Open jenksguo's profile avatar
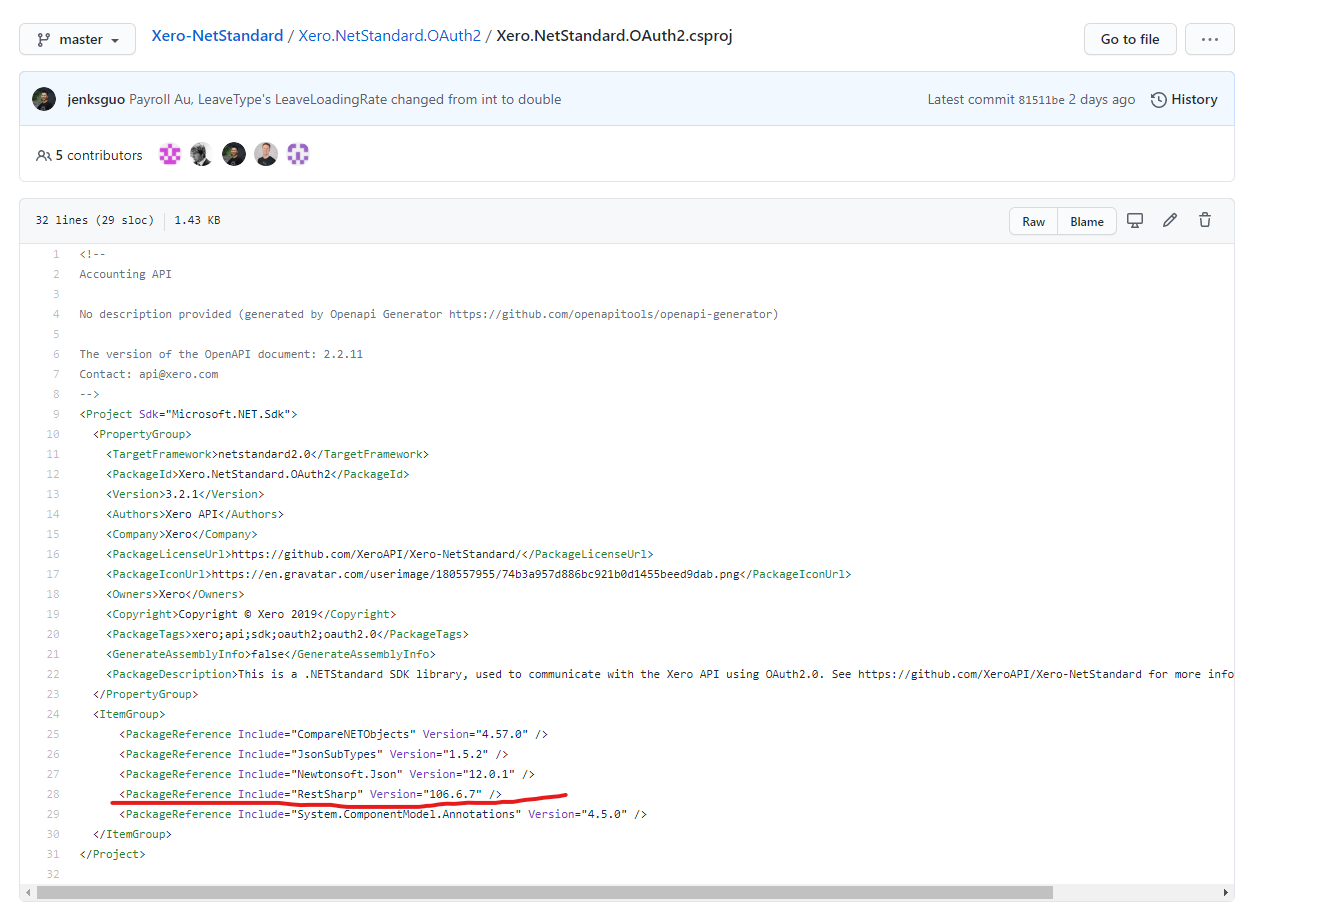Image resolution: width=1334 pixels, height=923 pixels. click(x=42, y=99)
